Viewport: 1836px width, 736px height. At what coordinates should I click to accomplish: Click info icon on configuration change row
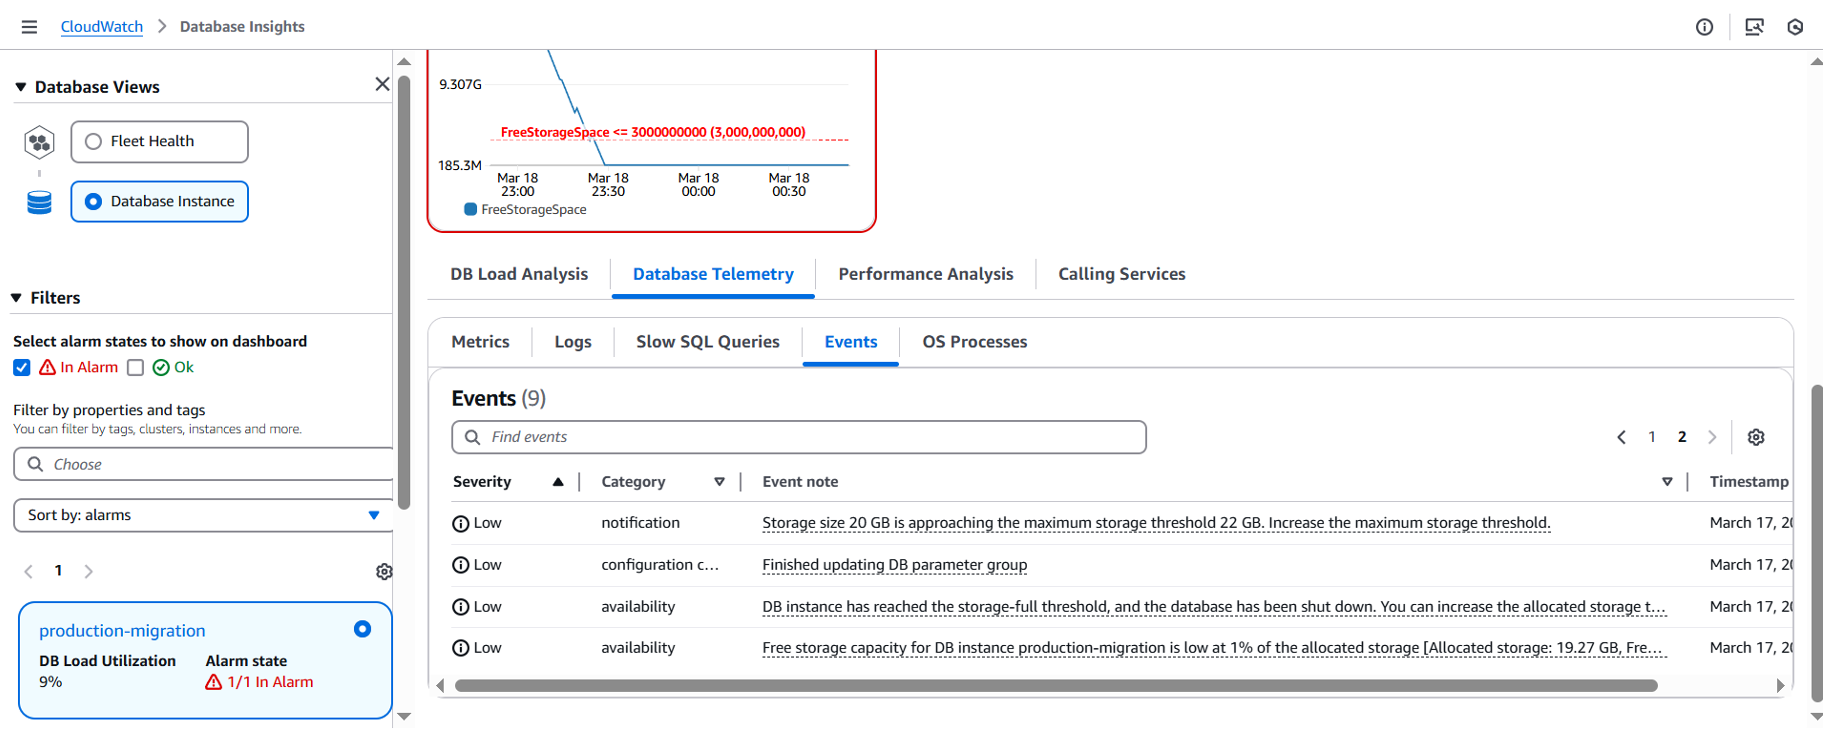(461, 566)
